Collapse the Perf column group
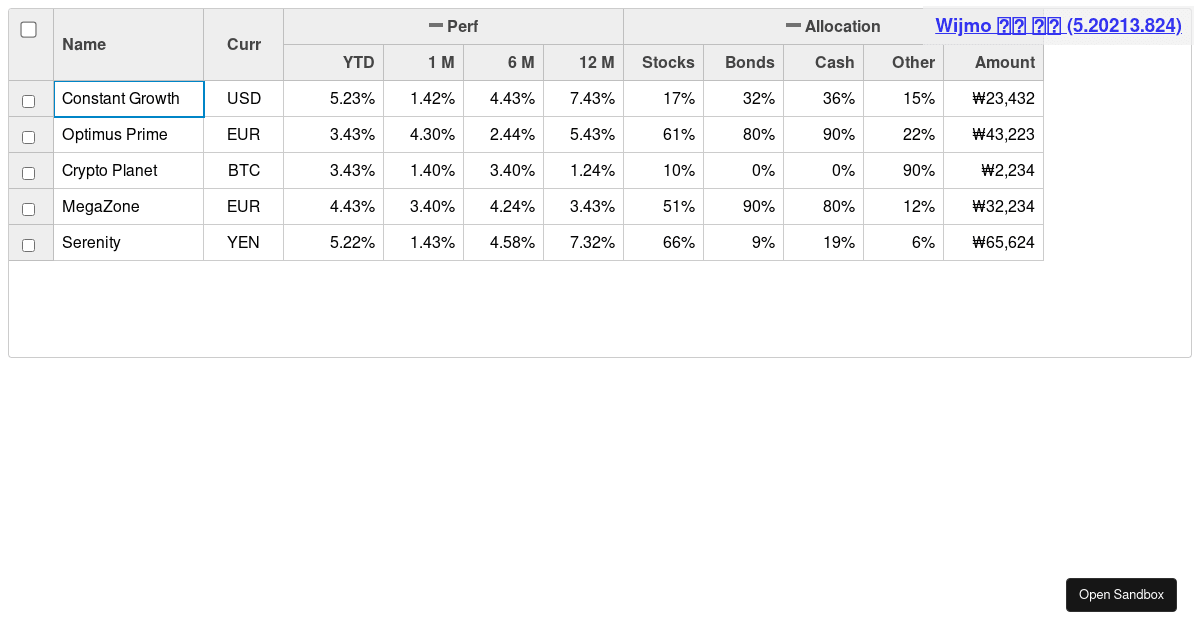Viewport: 1200px width, 630px height. (436, 26)
